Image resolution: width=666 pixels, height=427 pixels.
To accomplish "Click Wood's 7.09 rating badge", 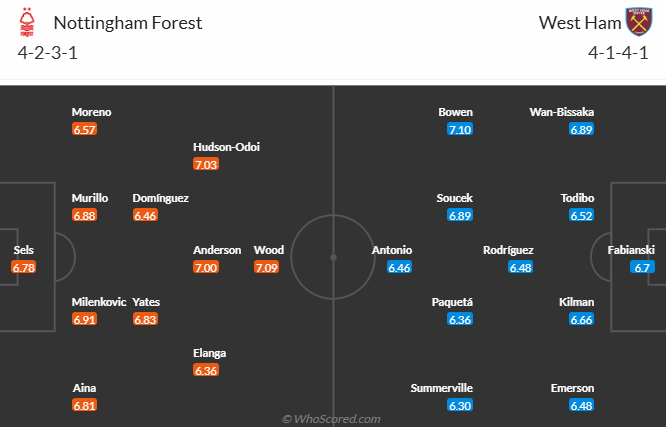I will [267, 267].
